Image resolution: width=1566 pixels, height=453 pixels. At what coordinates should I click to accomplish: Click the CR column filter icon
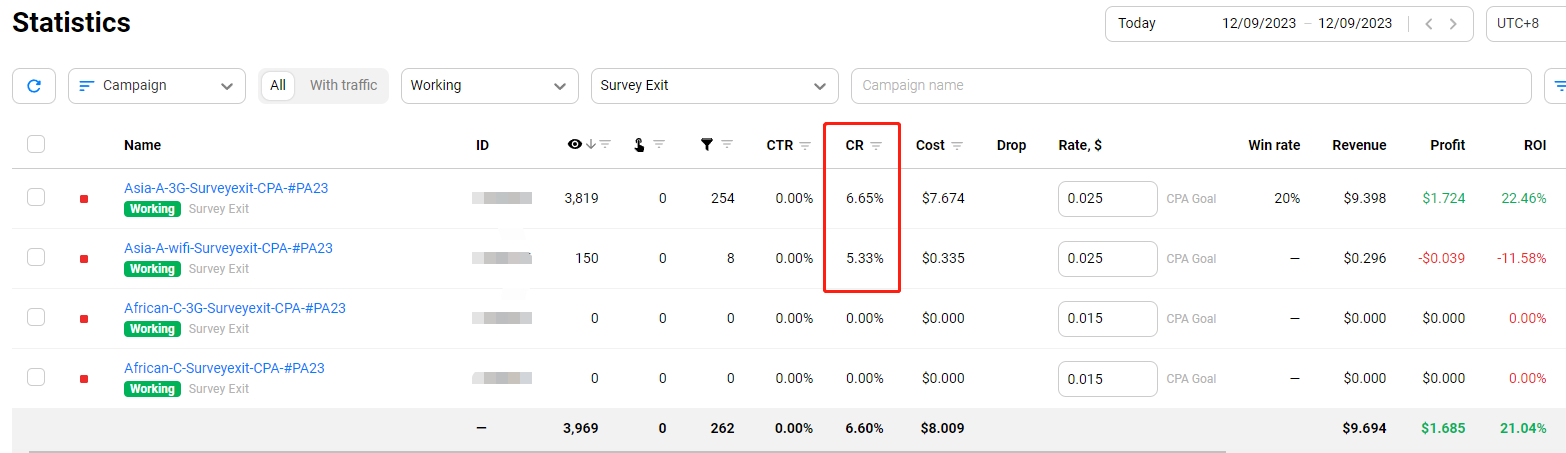point(876,146)
